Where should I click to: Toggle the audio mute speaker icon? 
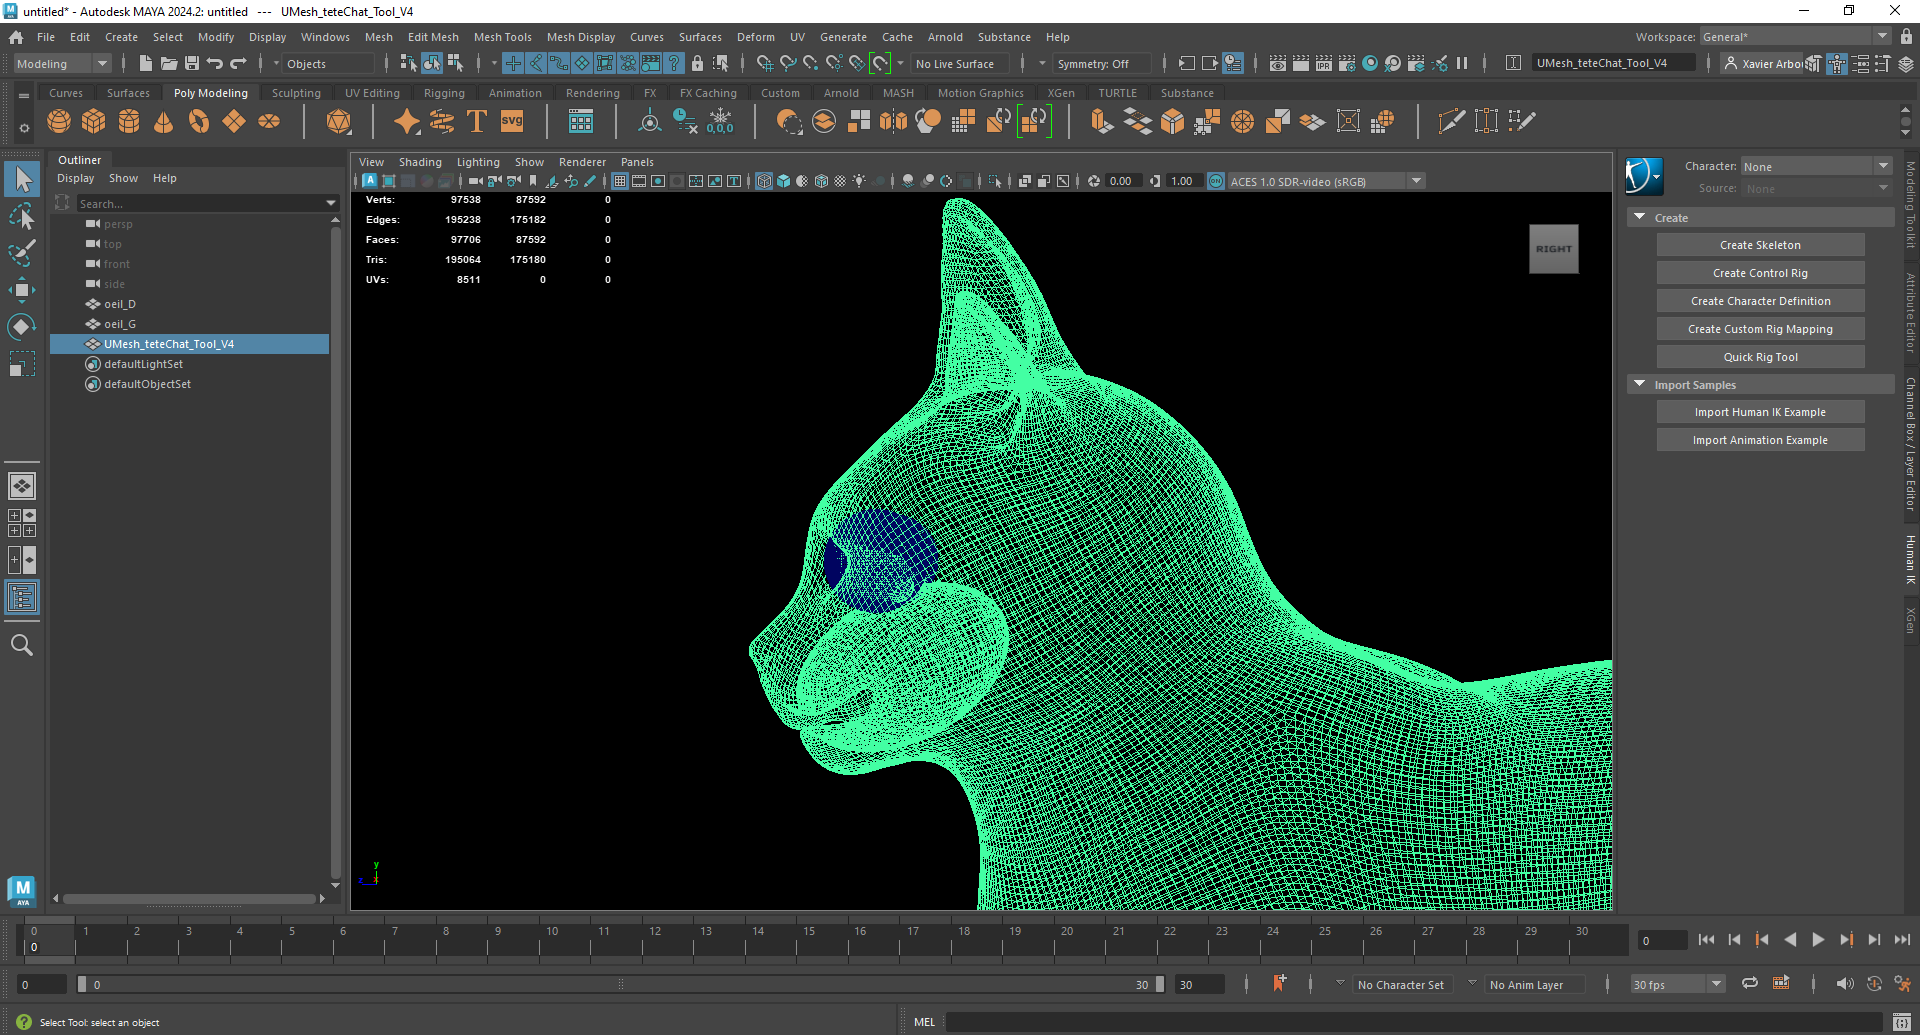[1845, 984]
